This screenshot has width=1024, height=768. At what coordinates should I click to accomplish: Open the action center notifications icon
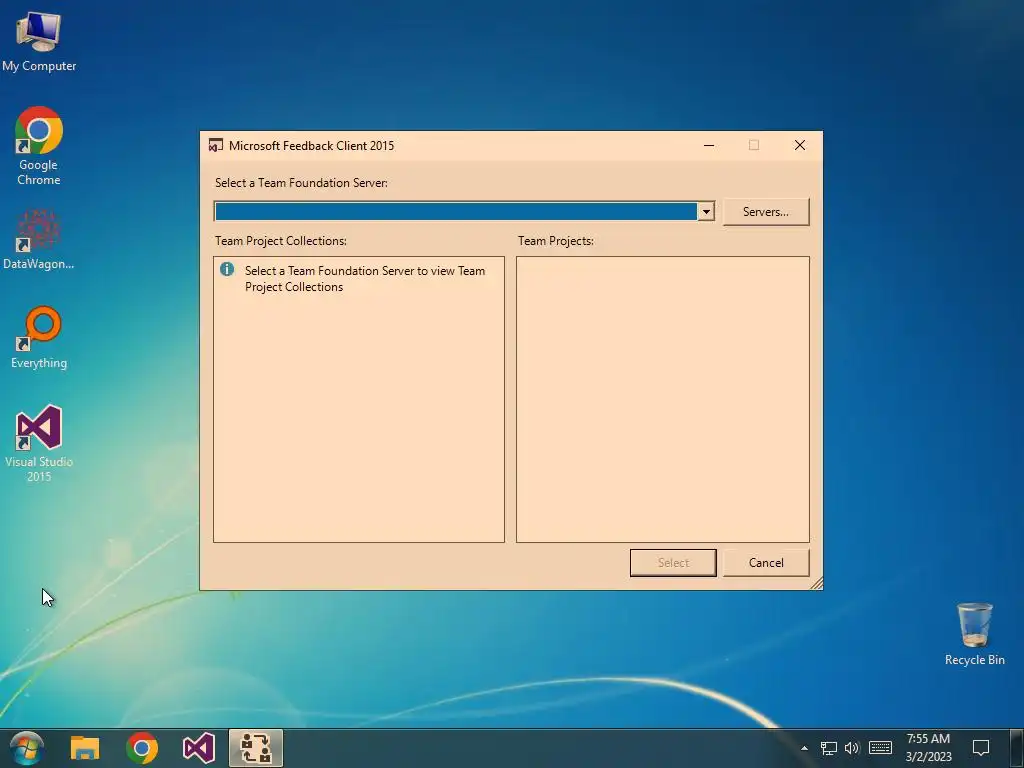pos(981,748)
